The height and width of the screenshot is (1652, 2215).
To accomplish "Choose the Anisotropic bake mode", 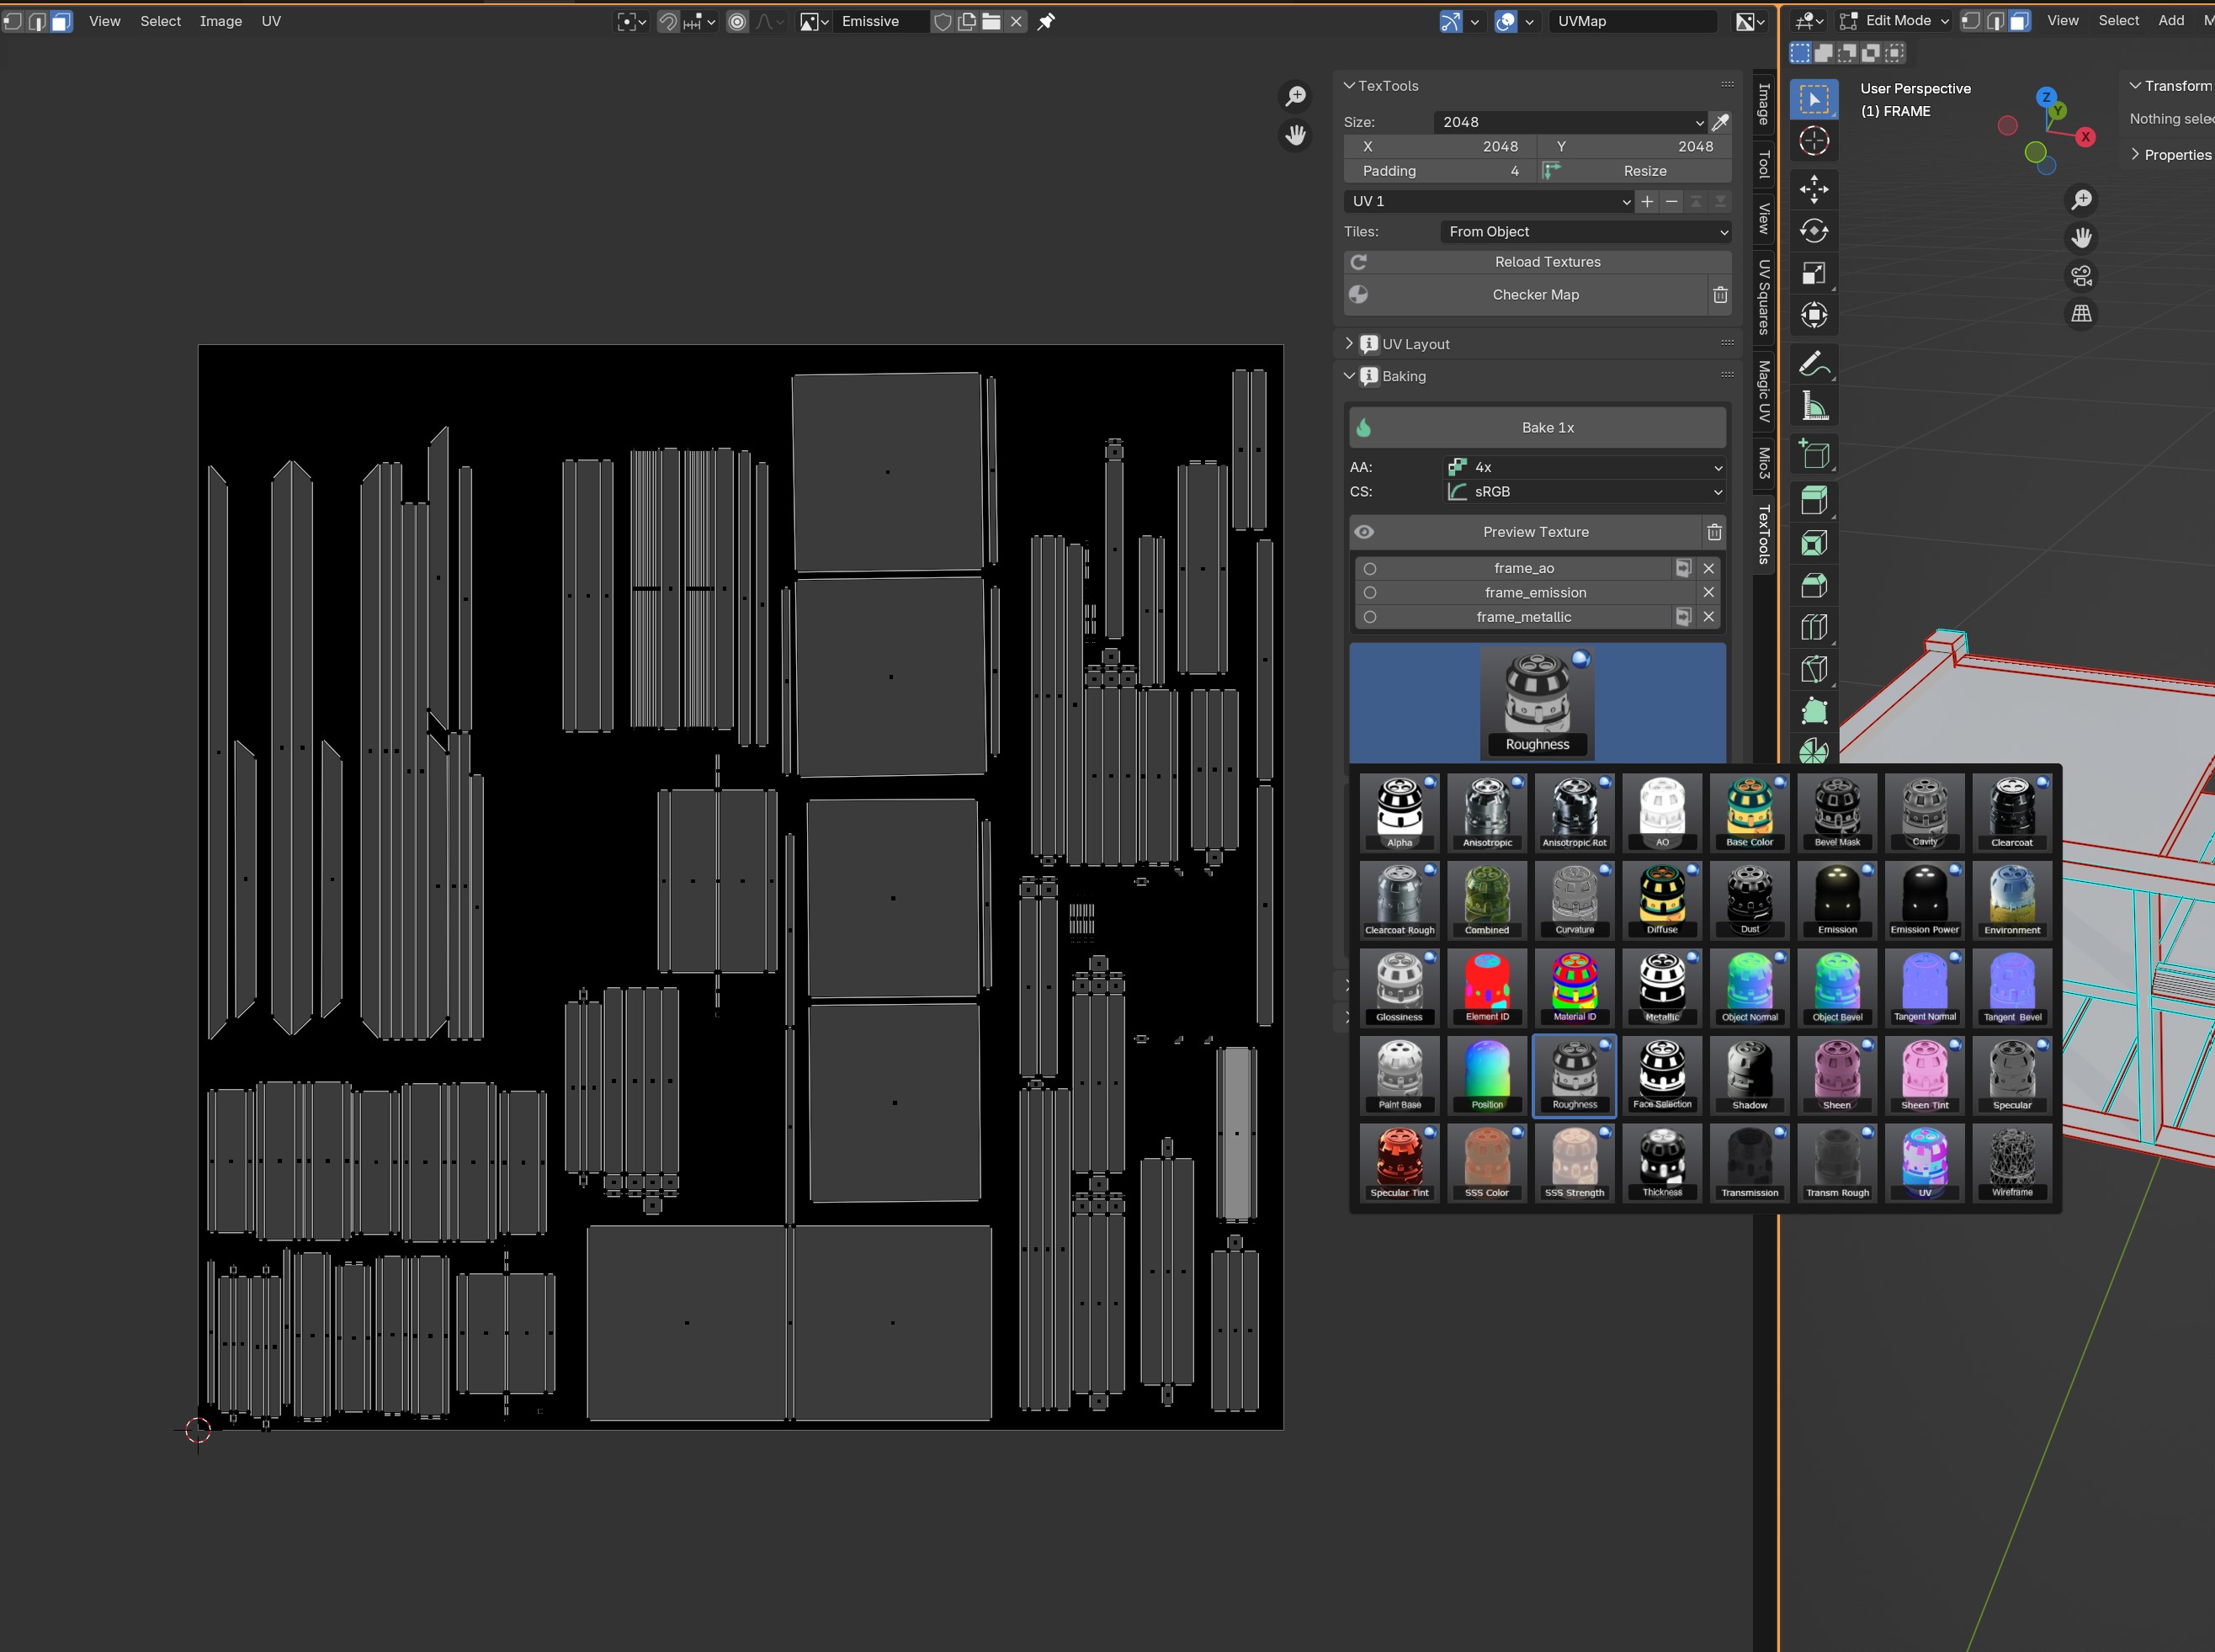I will pos(1487,813).
